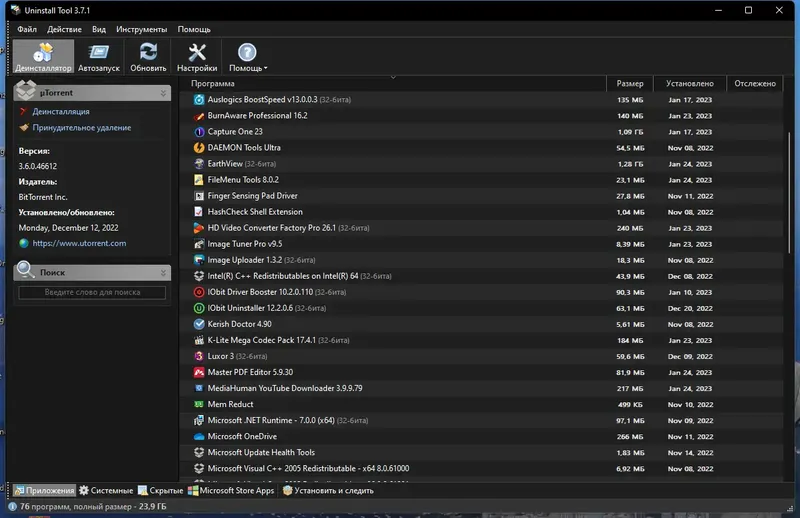Select the Mem Reduct icon
The image size is (800, 518).
199,404
